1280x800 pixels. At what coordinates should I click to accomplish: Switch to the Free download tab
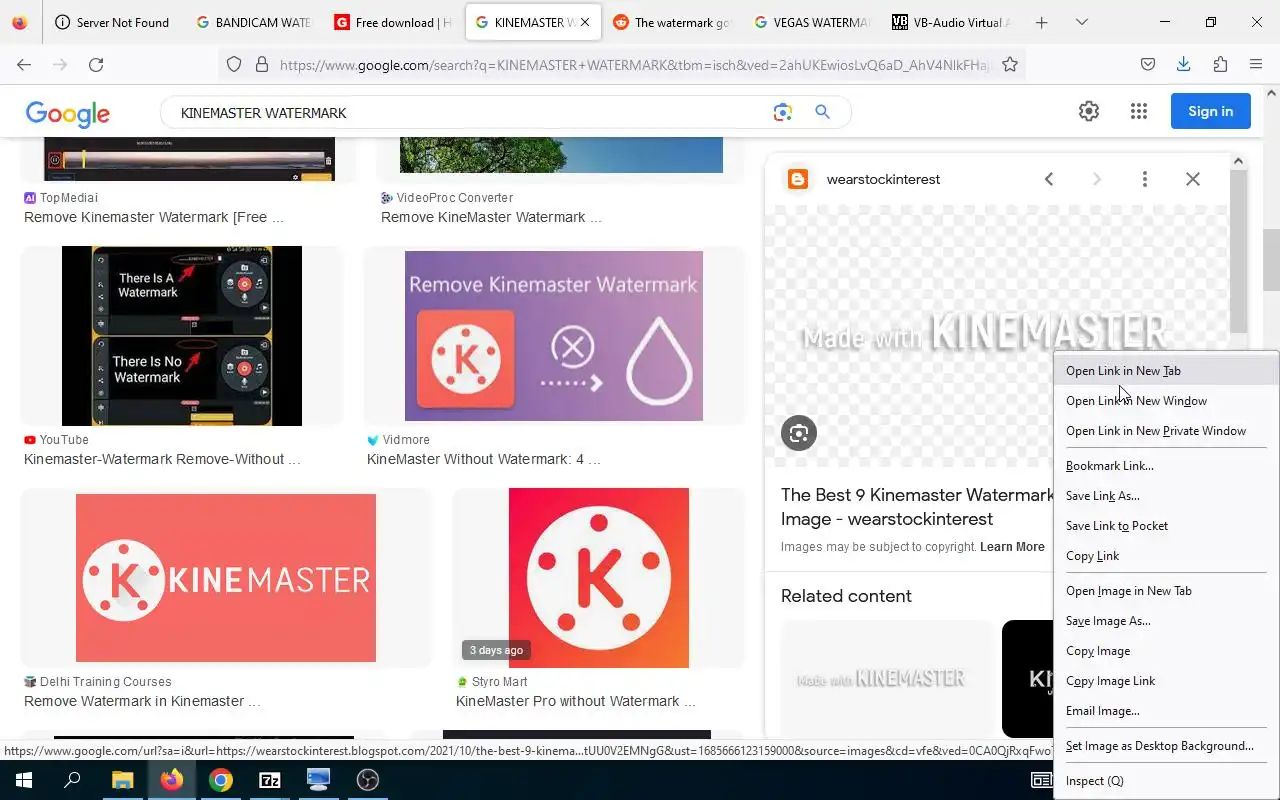(393, 22)
